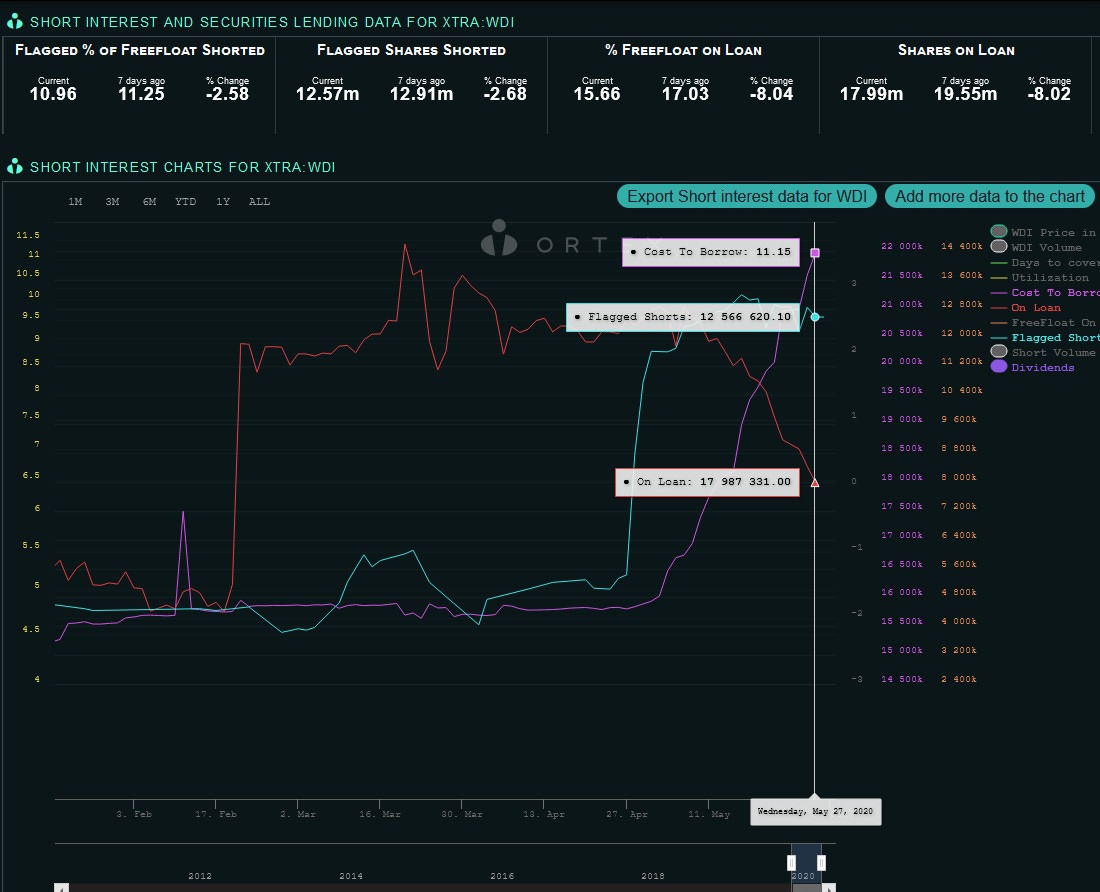Click the On Loan 17 987 331.00 tooltip

point(707,482)
